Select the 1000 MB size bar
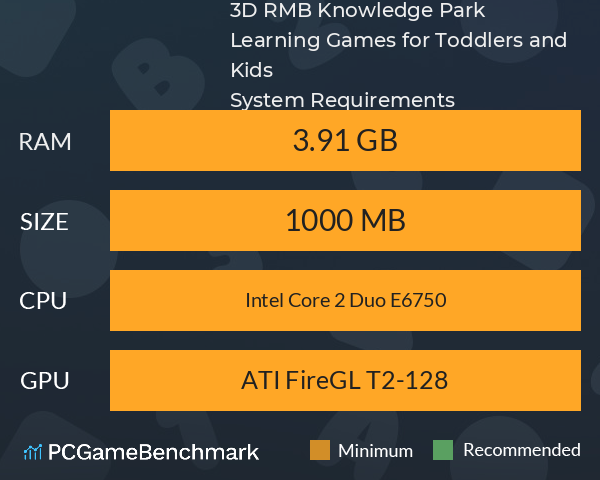600x480 pixels. 345,220
